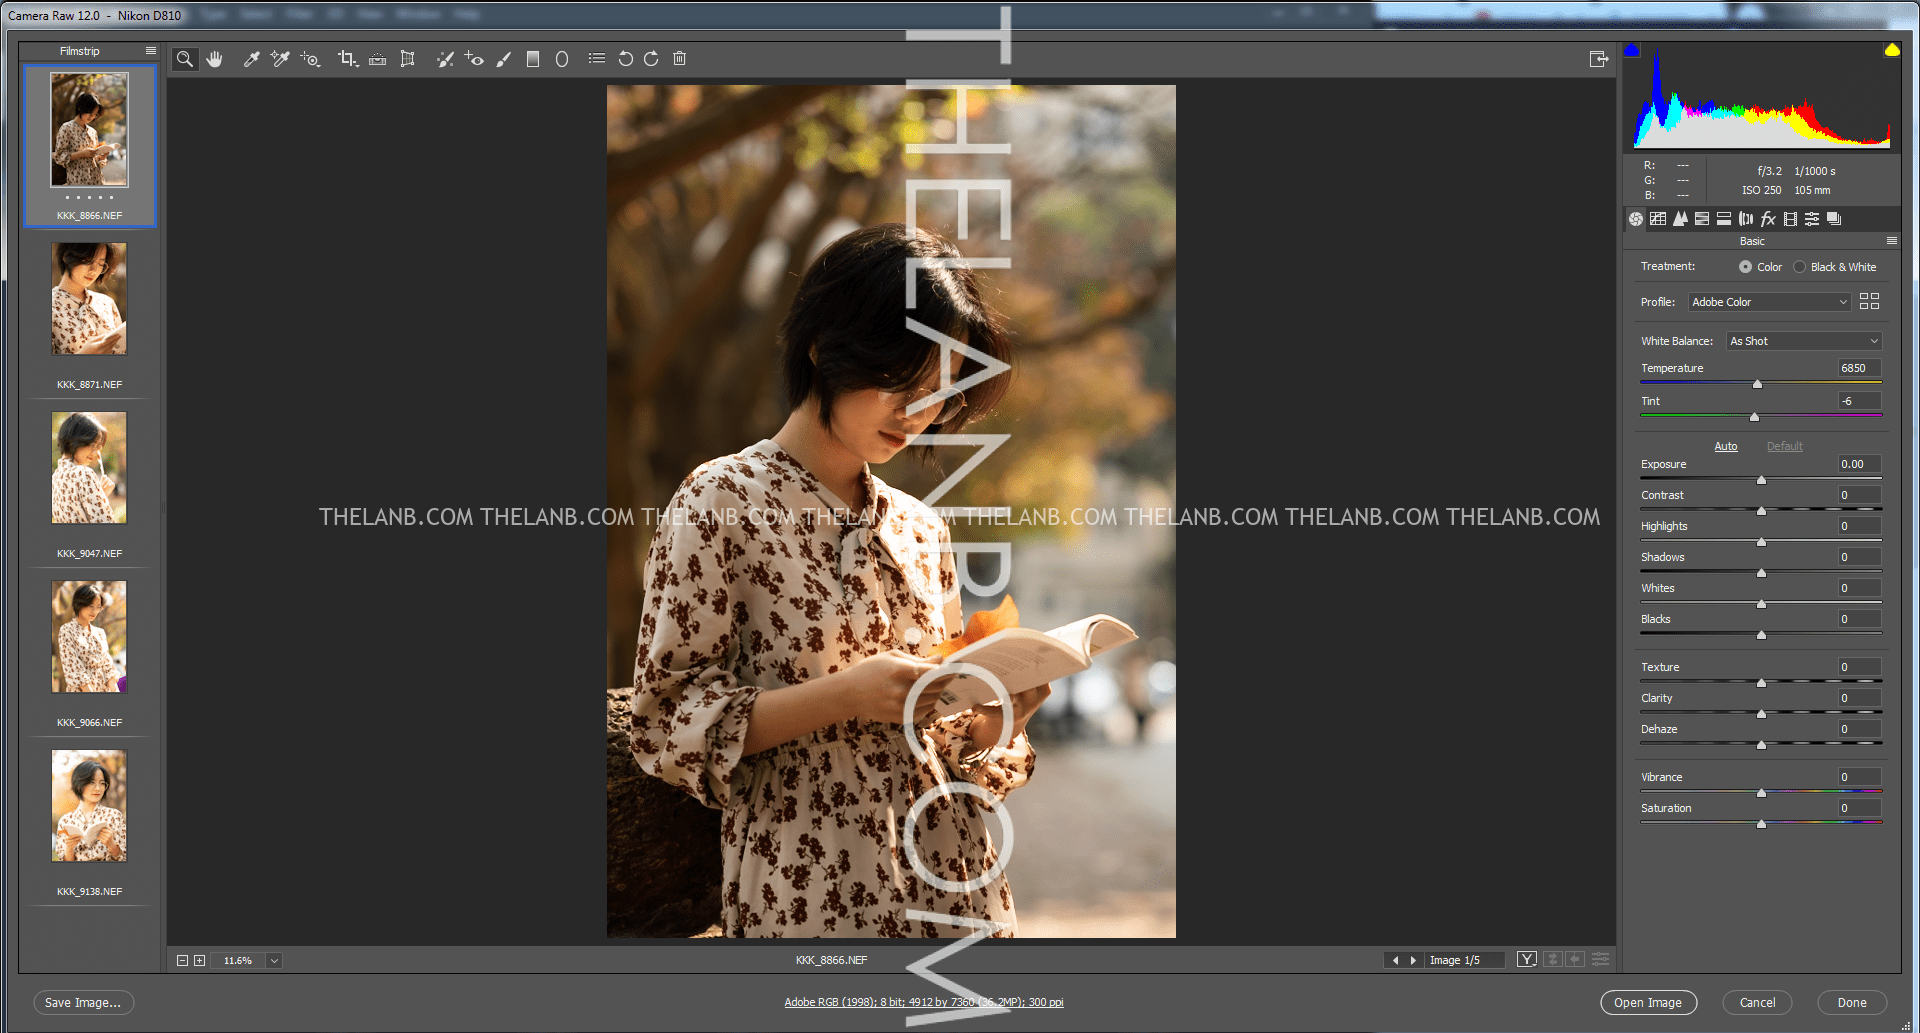1920x1033 pixels.
Task: Click the Open Image button
Action: click(x=1648, y=1002)
